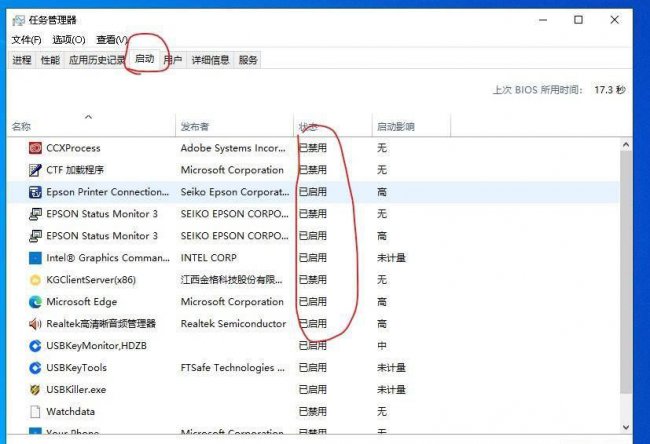Click icon of enabled EPSON Status Monitor 3
Viewport: 650px width, 444px height.
35,236
